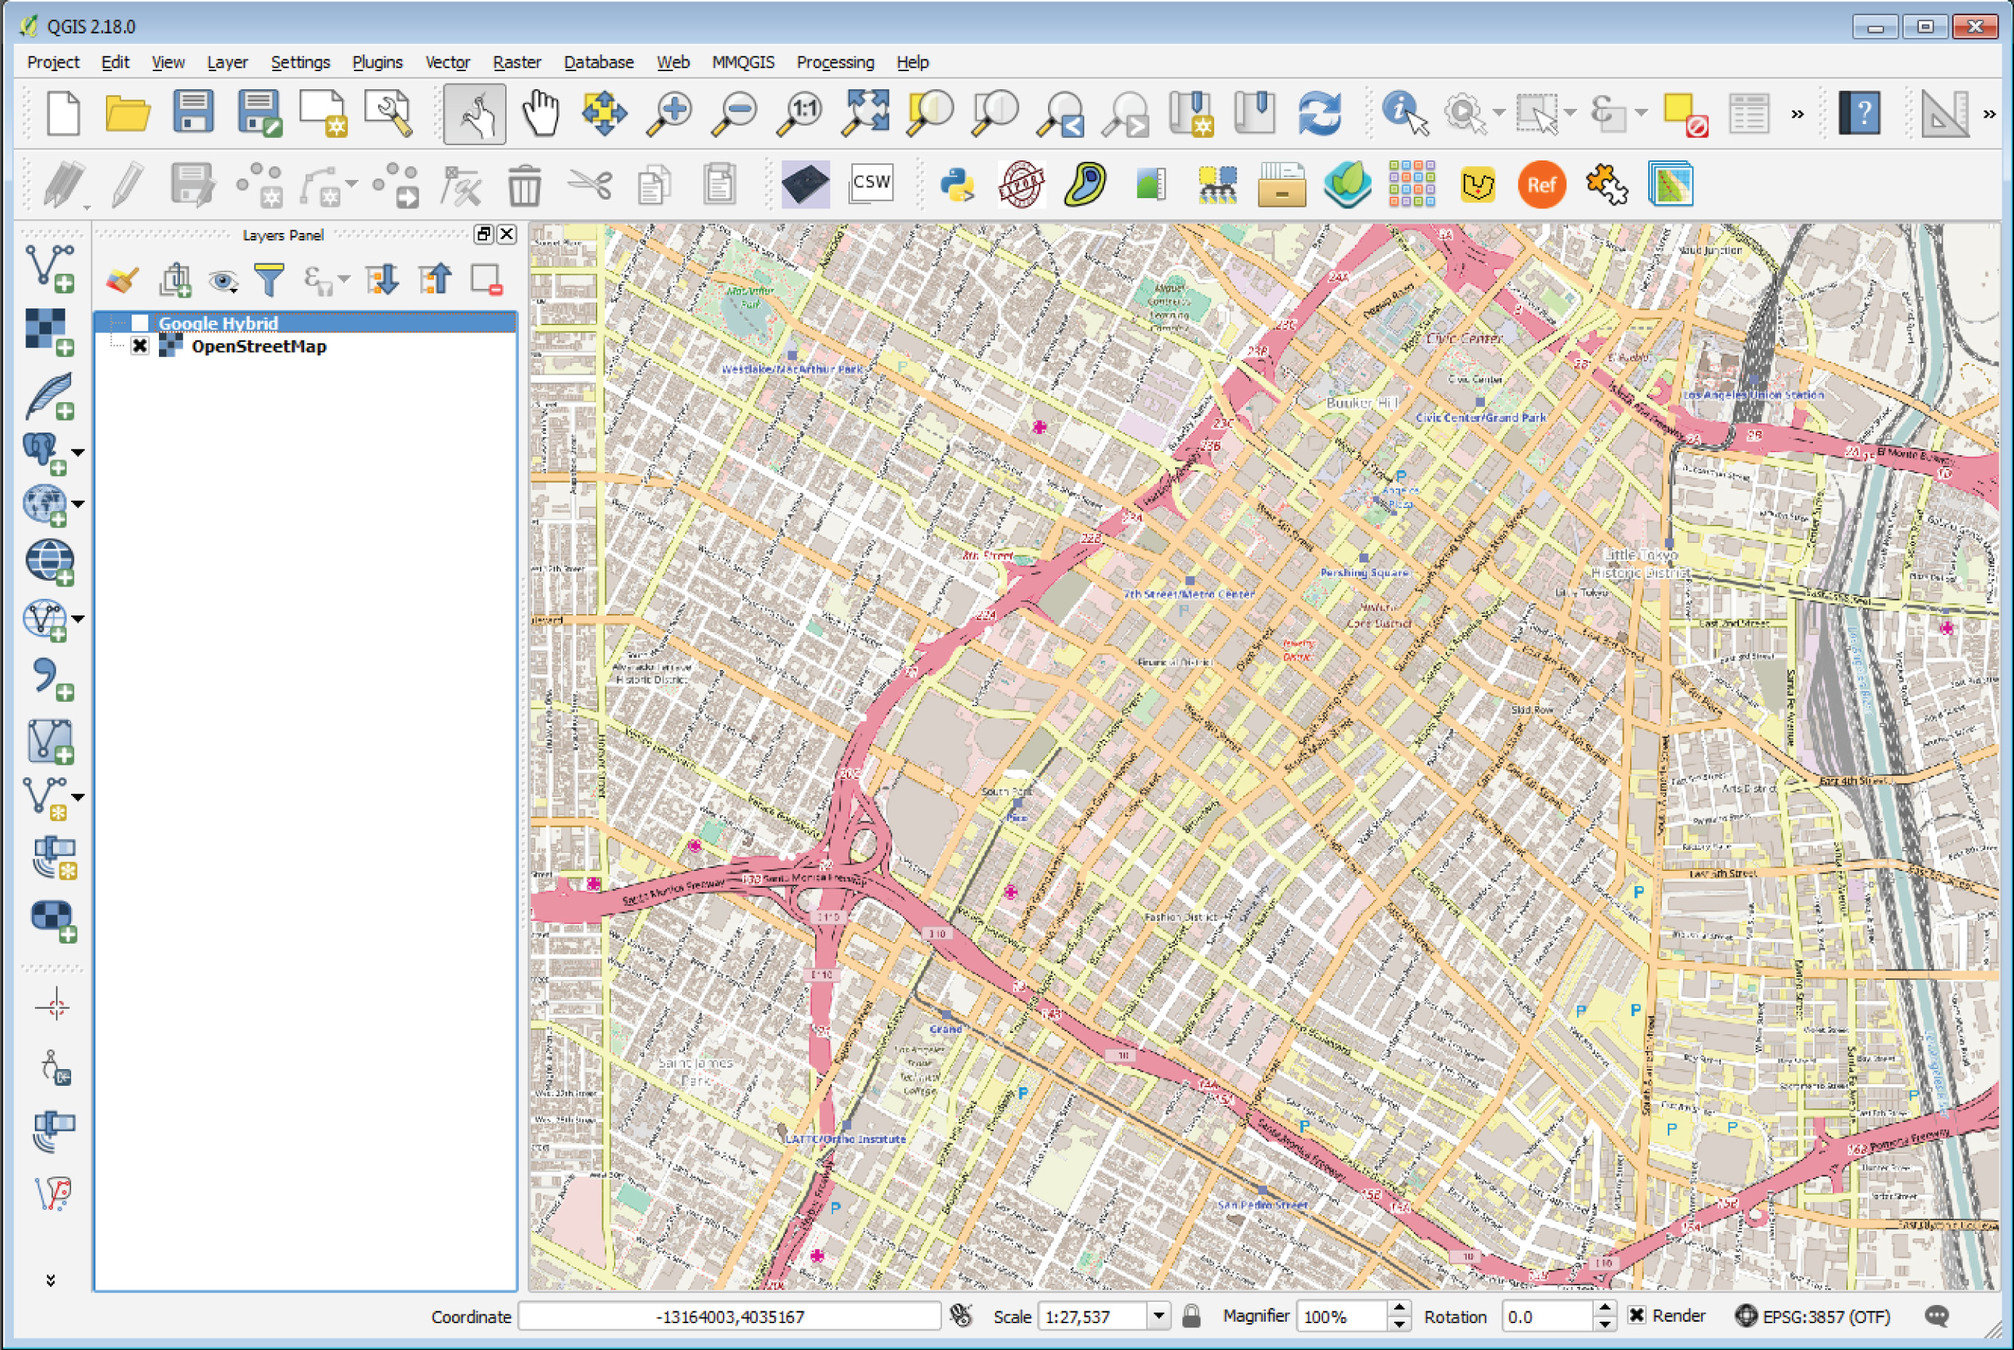Toggle the Render checkbox in status bar
The image size is (2014, 1350).
click(x=1637, y=1315)
